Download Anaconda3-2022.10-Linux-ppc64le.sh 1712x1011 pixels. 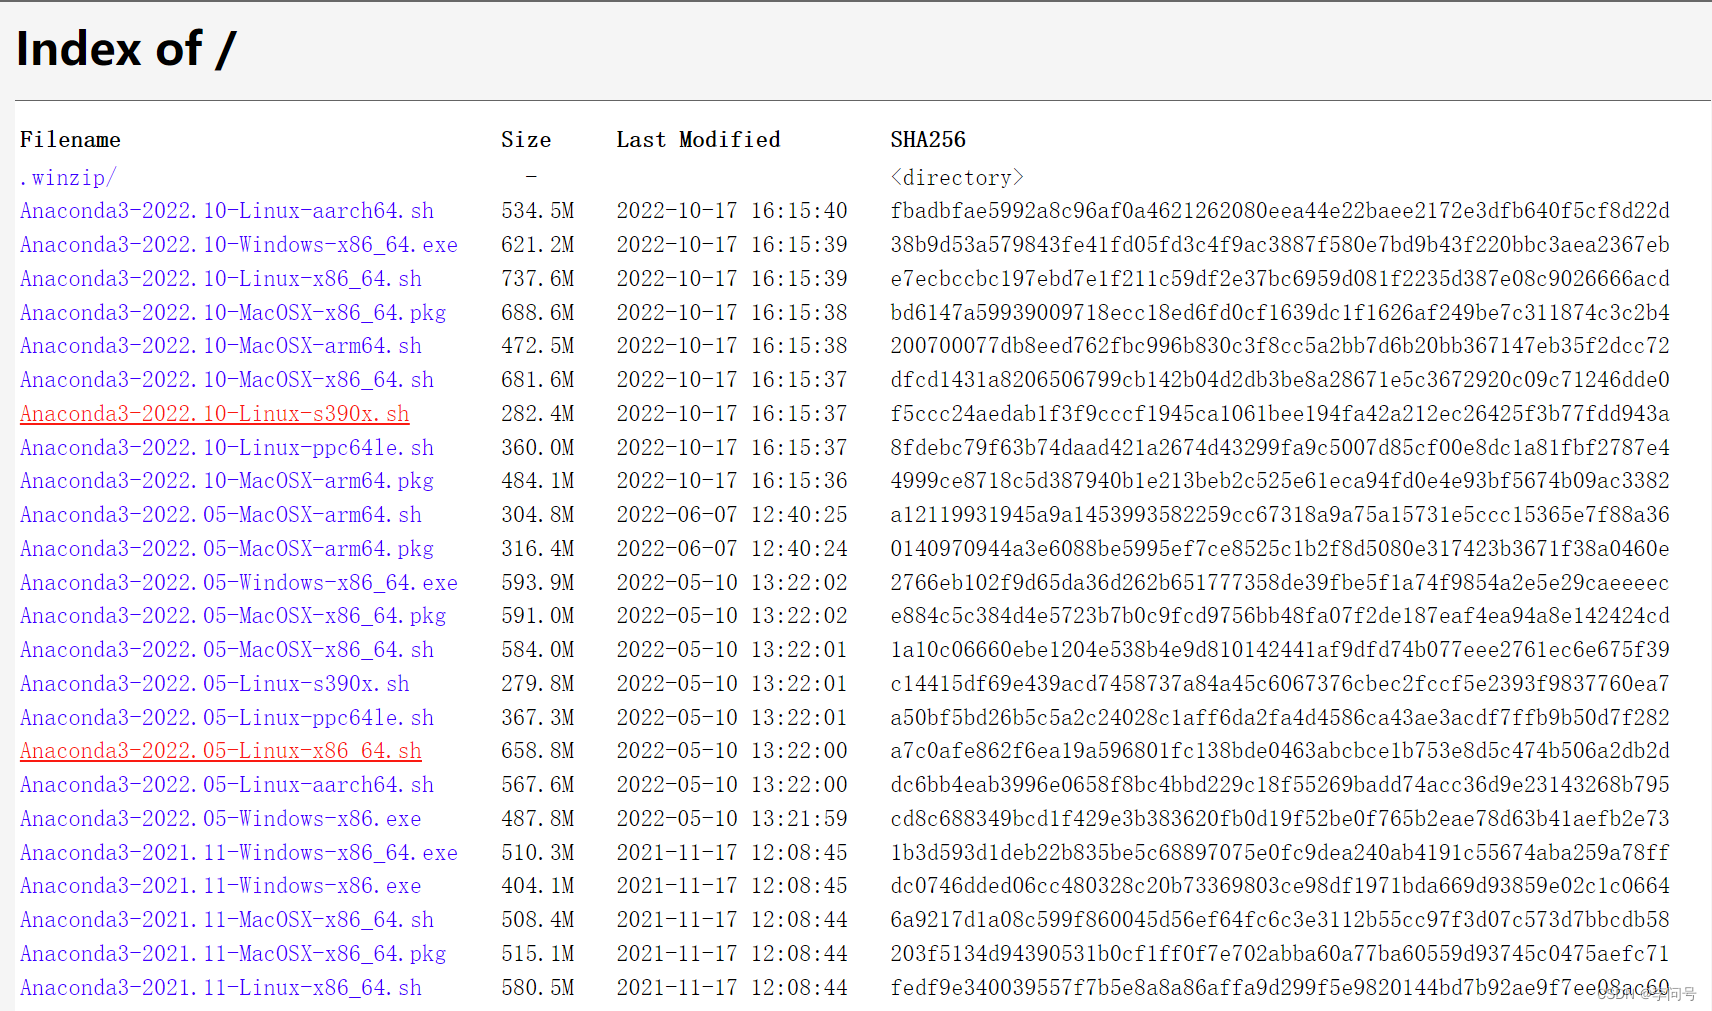coord(227,448)
